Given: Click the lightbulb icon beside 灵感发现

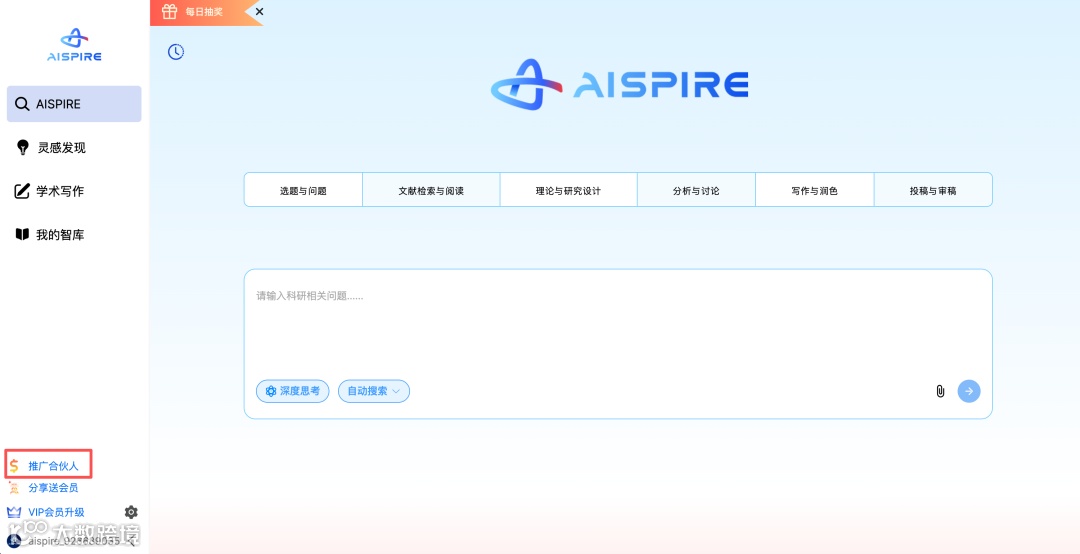Looking at the screenshot, I should (23, 147).
